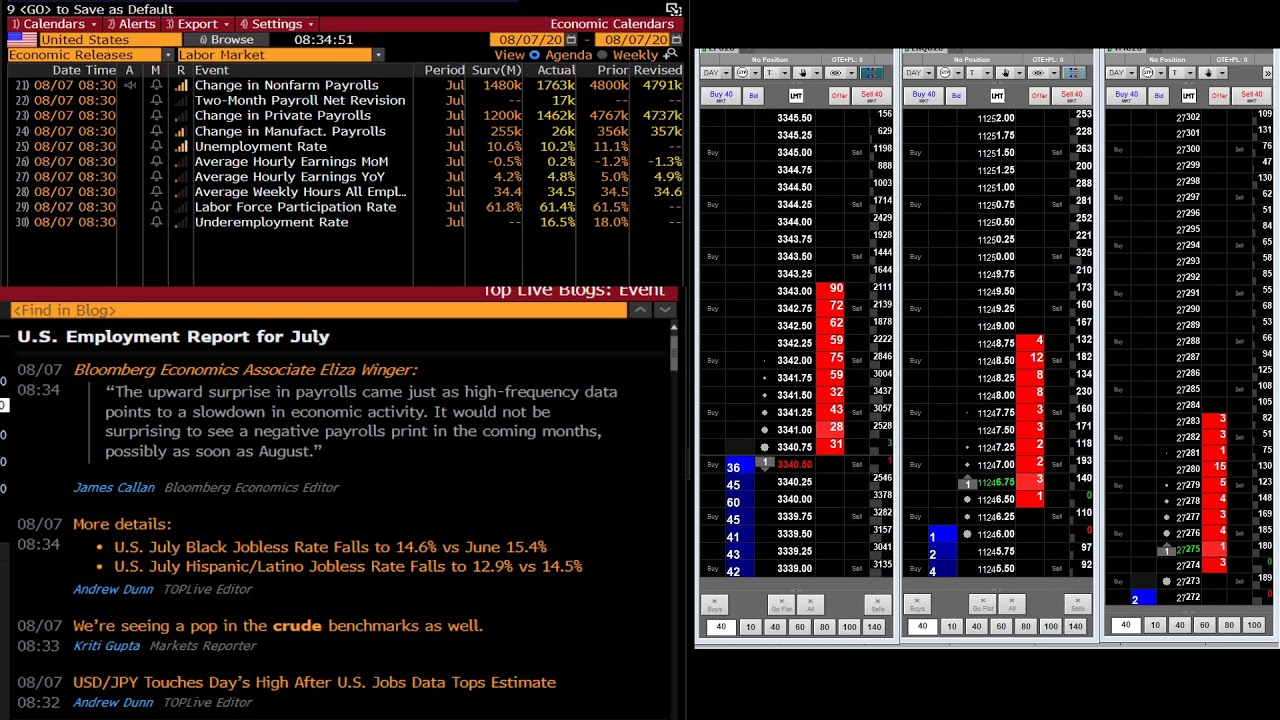Click the LMT order type icon on the 1124 ladder
1280x720 pixels.
tap(998, 95)
